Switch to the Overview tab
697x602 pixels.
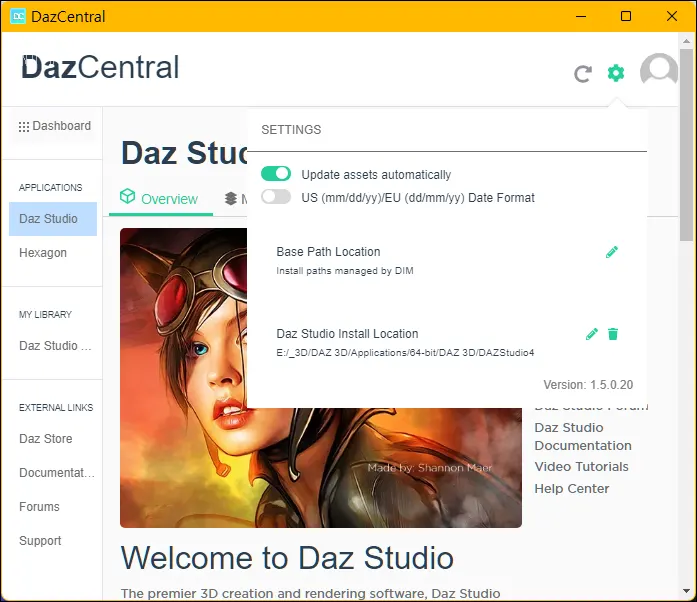[160, 198]
